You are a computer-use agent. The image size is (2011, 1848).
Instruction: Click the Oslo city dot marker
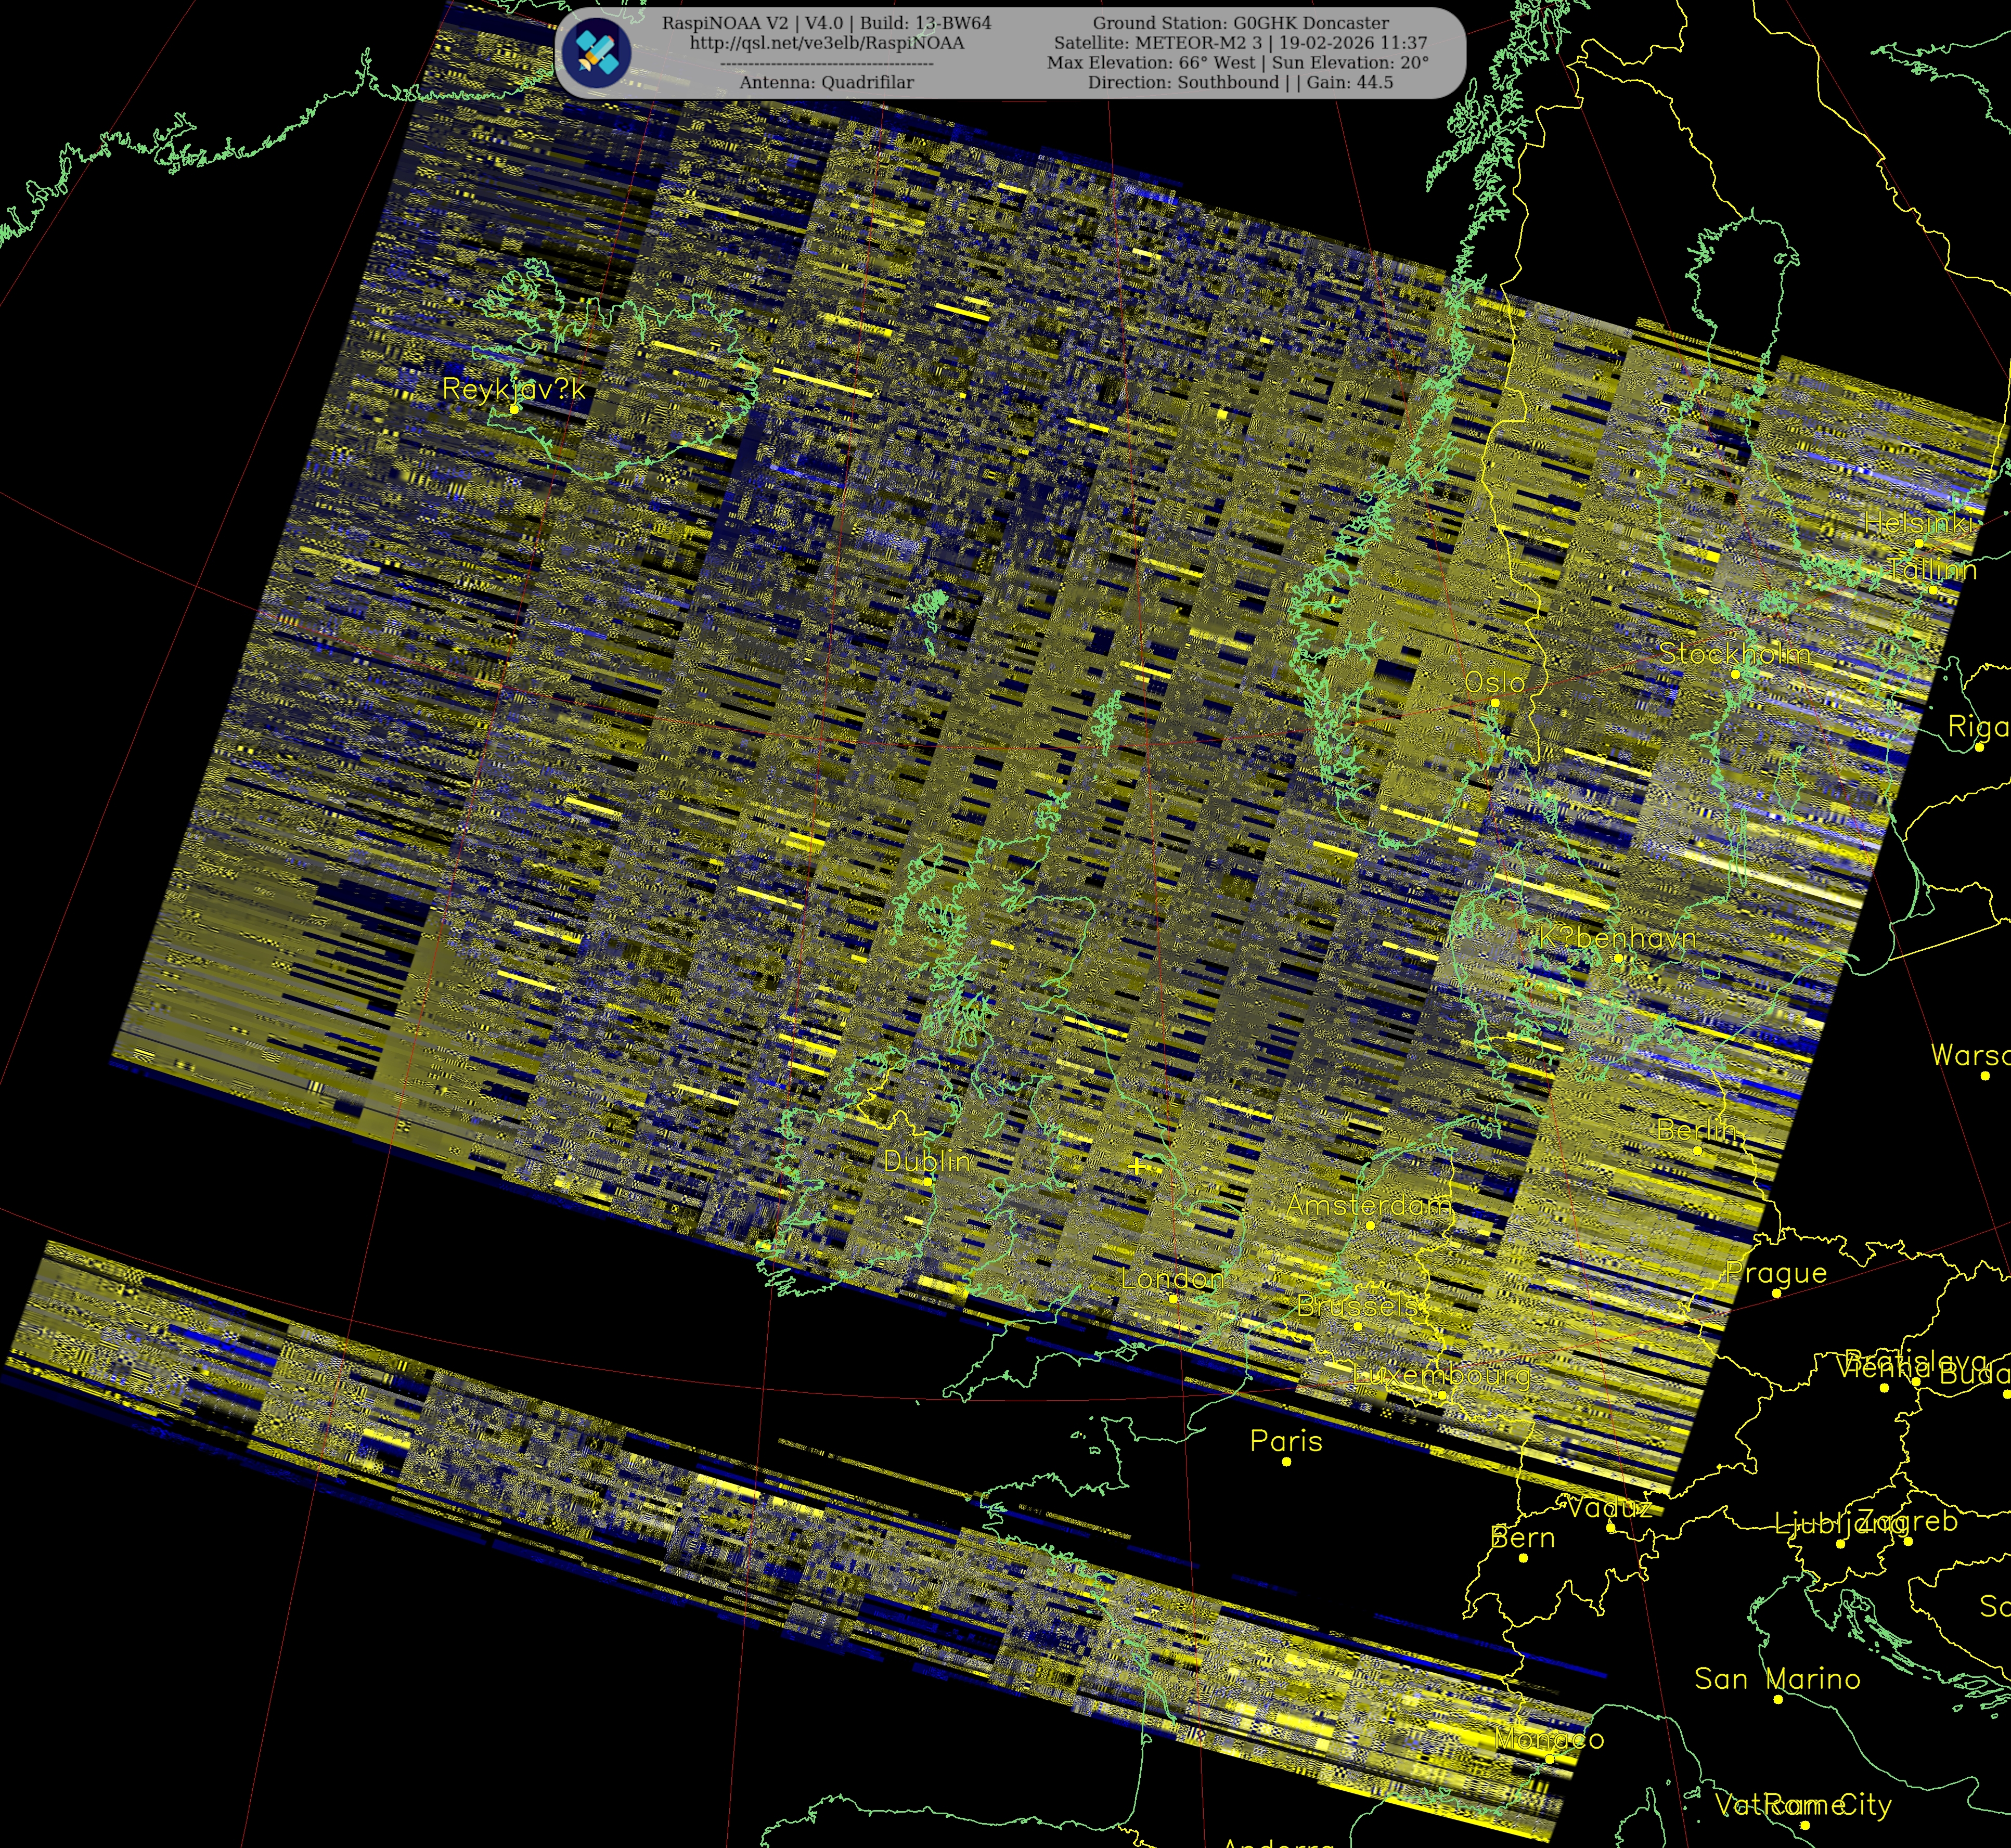point(1495,703)
